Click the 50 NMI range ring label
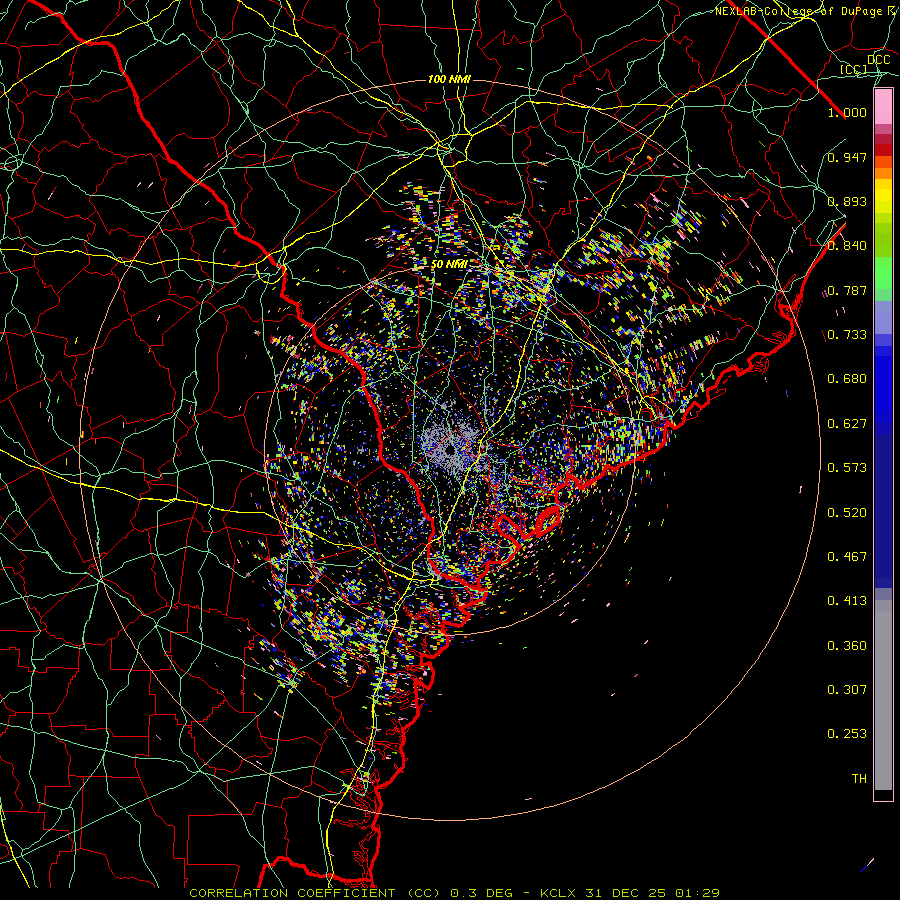900x900 pixels. click(x=449, y=264)
